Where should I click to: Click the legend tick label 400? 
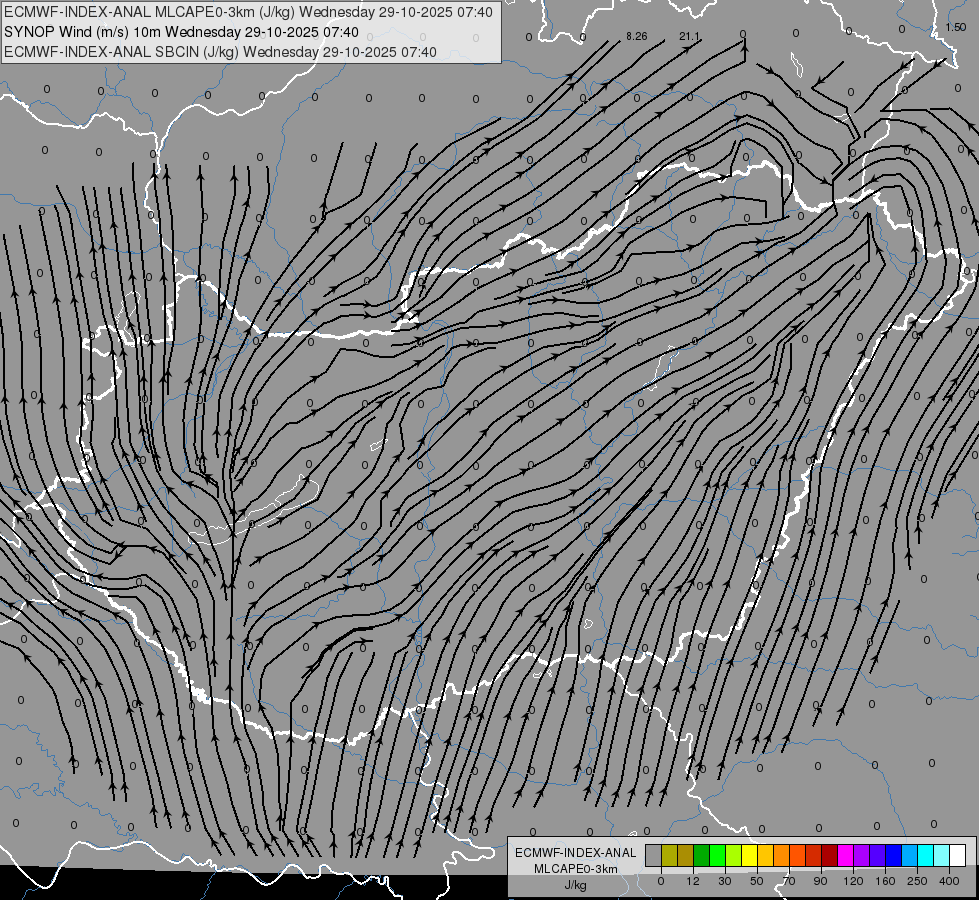[x=949, y=881]
